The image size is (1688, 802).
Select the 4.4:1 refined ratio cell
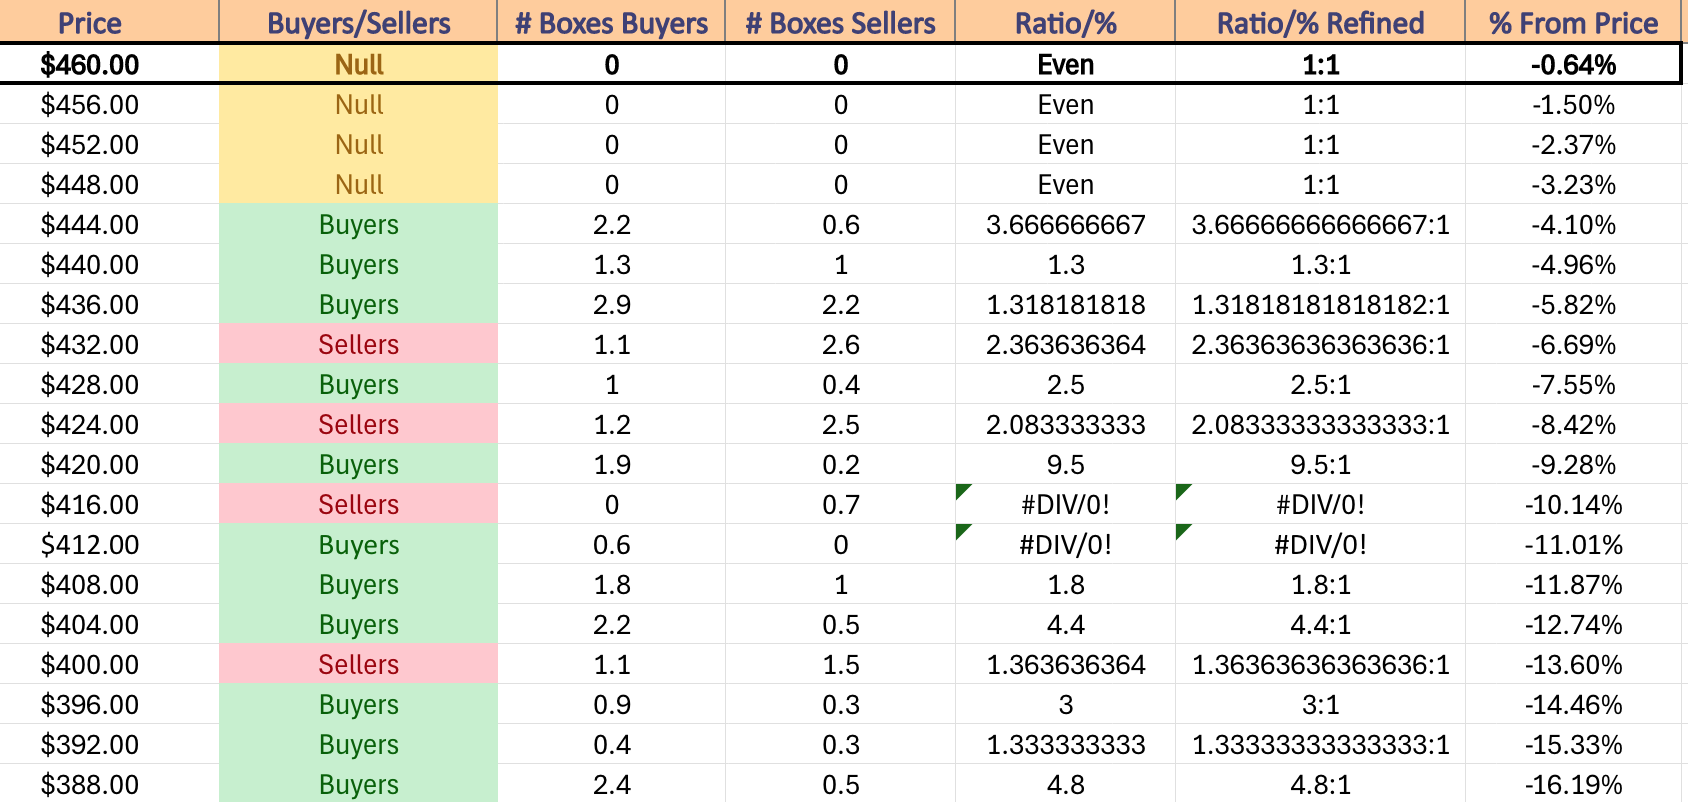tap(1320, 624)
